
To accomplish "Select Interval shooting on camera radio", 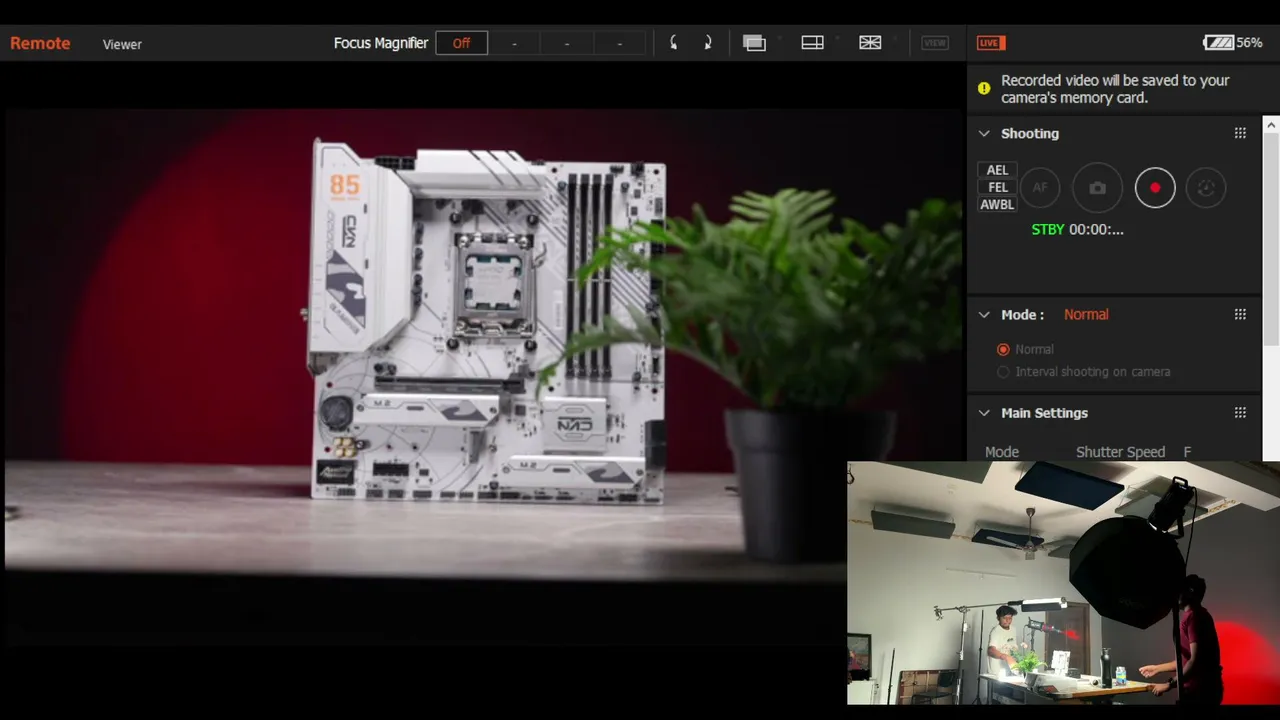I will tap(1003, 372).
